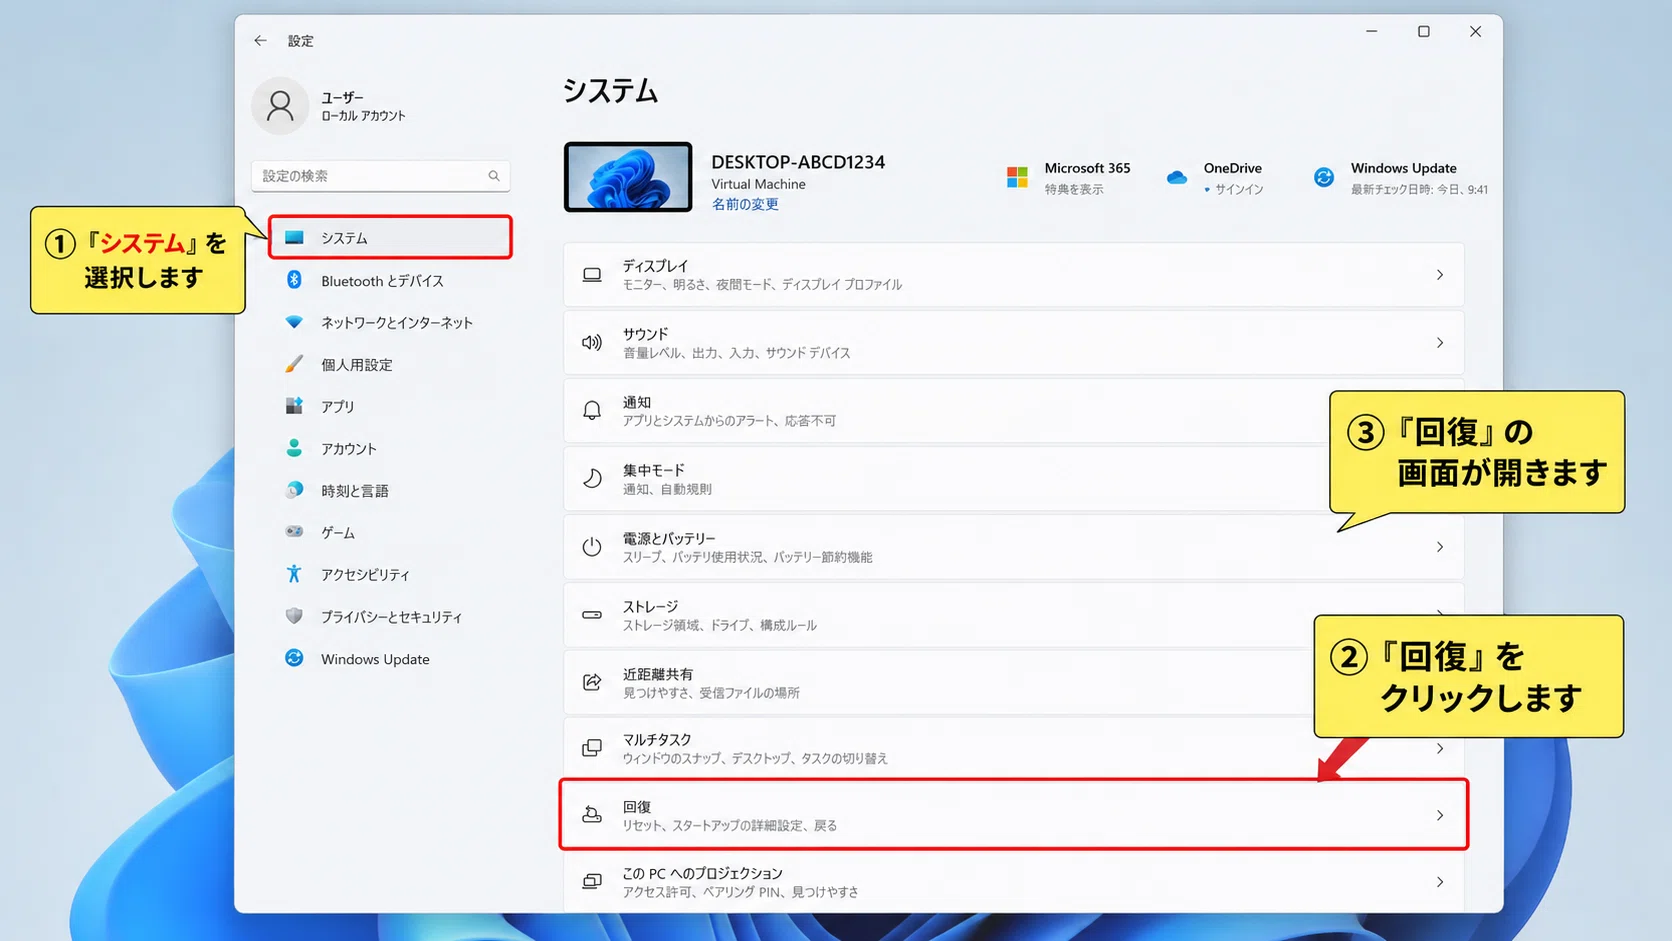Click the bell icon in 通知 row
Viewport: 1672px width, 941px height.
(x=592, y=410)
